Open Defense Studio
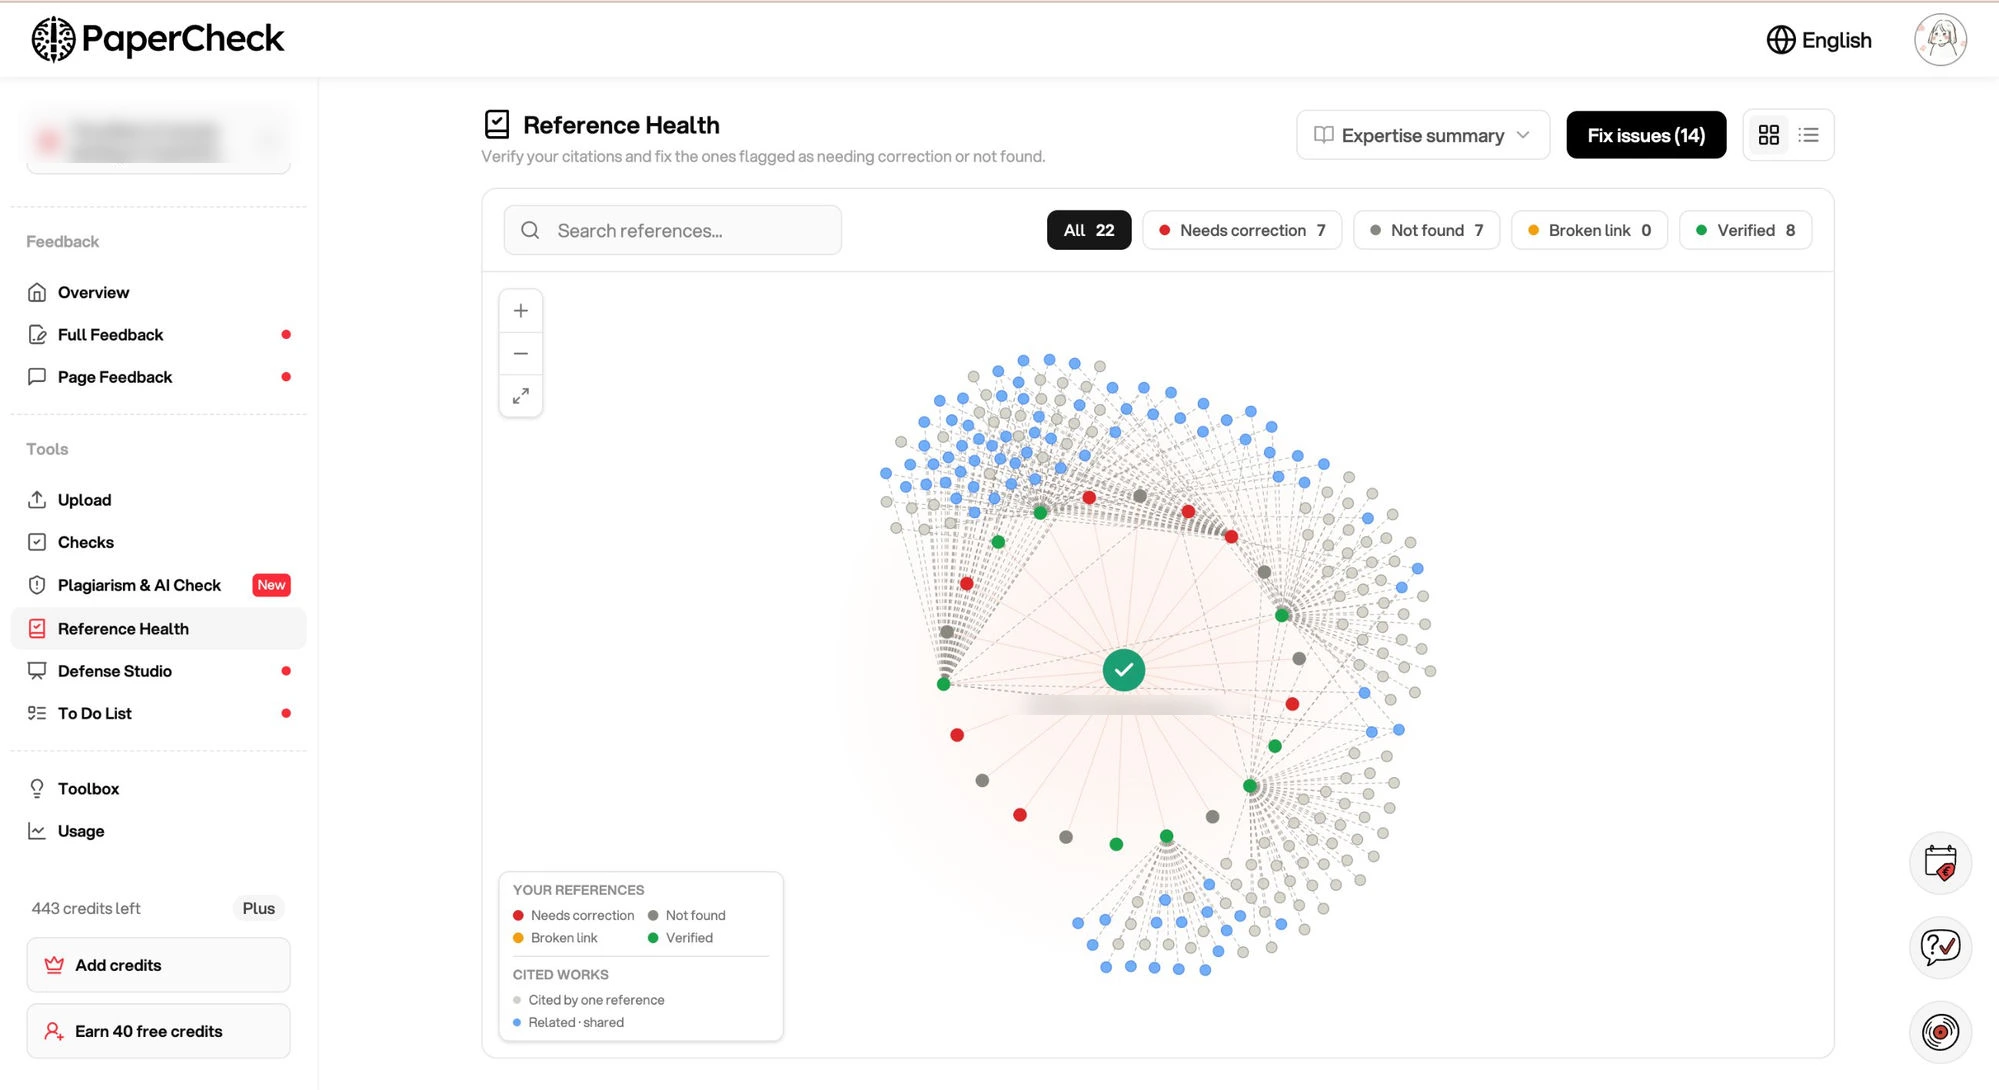The width and height of the screenshot is (1999, 1090). [158, 671]
